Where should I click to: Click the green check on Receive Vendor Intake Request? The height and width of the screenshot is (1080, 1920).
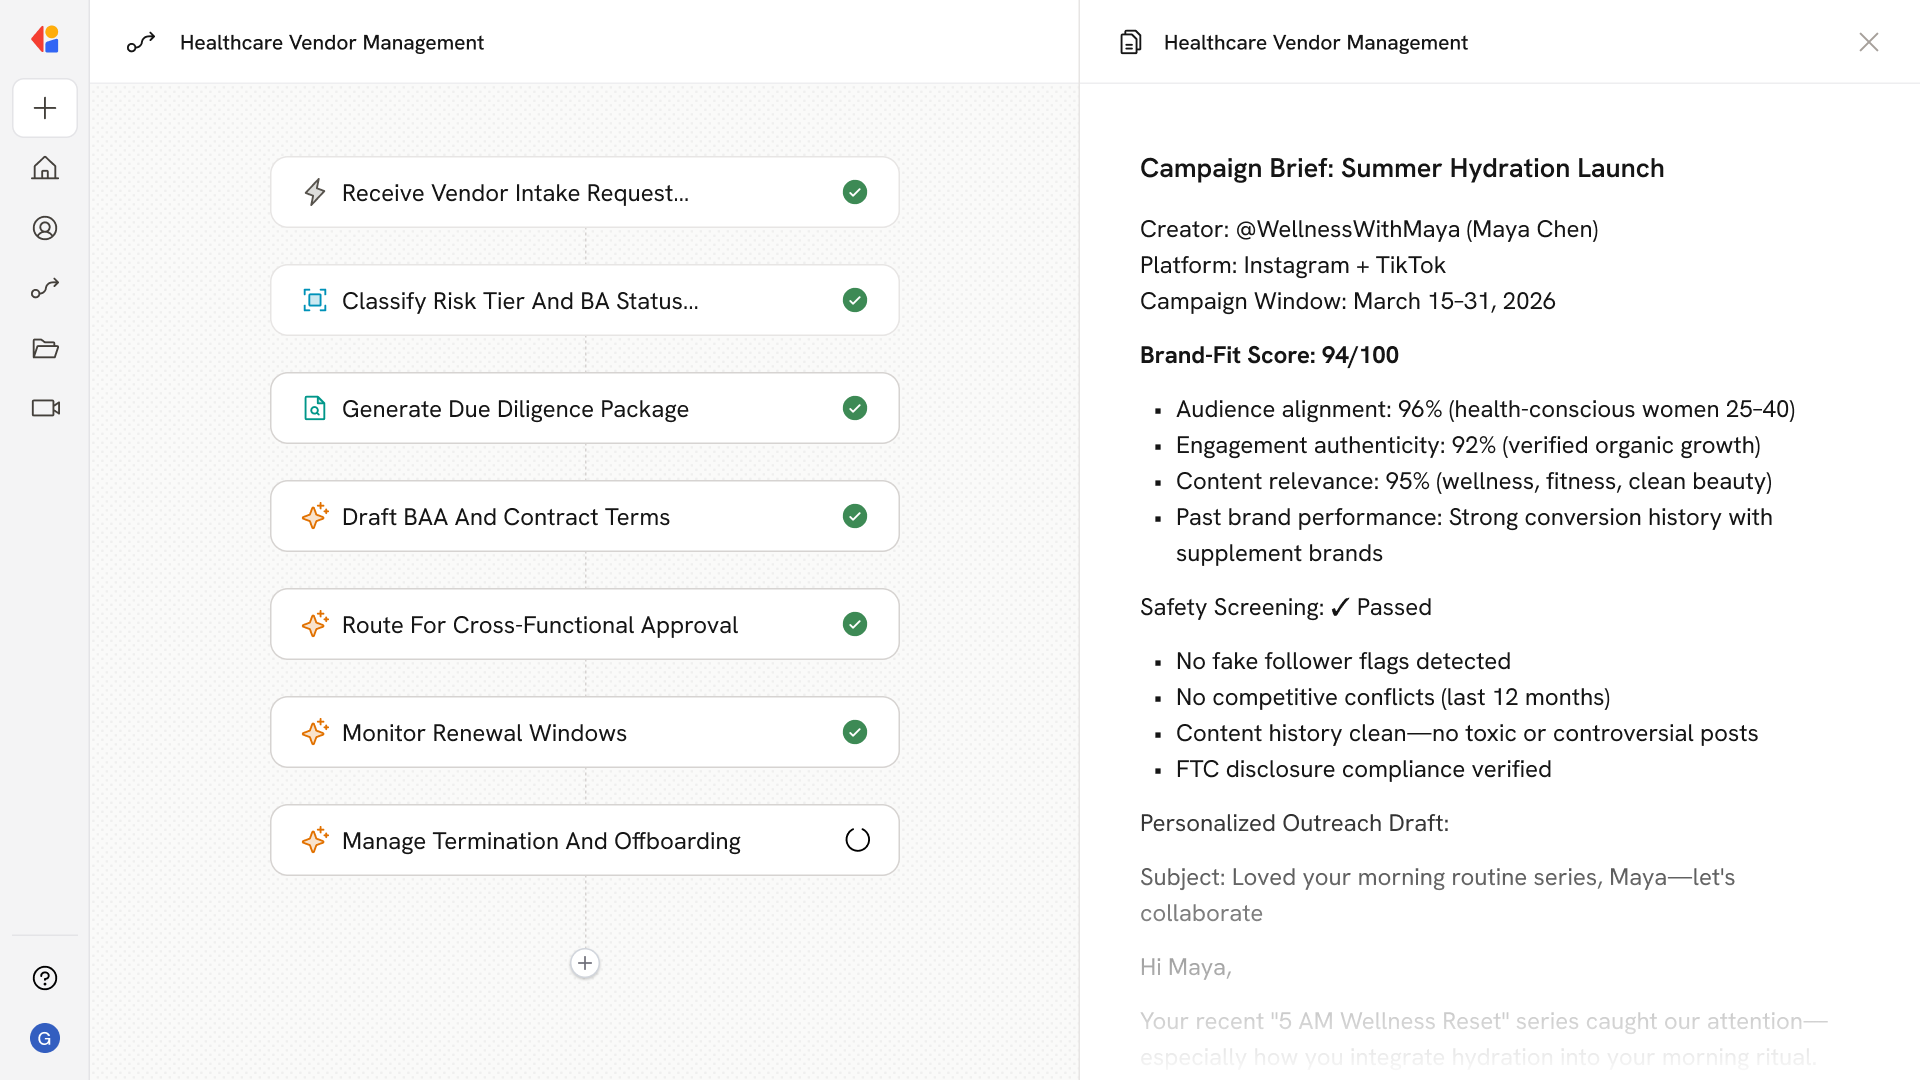pyautogui.click(x=855, y=192)
